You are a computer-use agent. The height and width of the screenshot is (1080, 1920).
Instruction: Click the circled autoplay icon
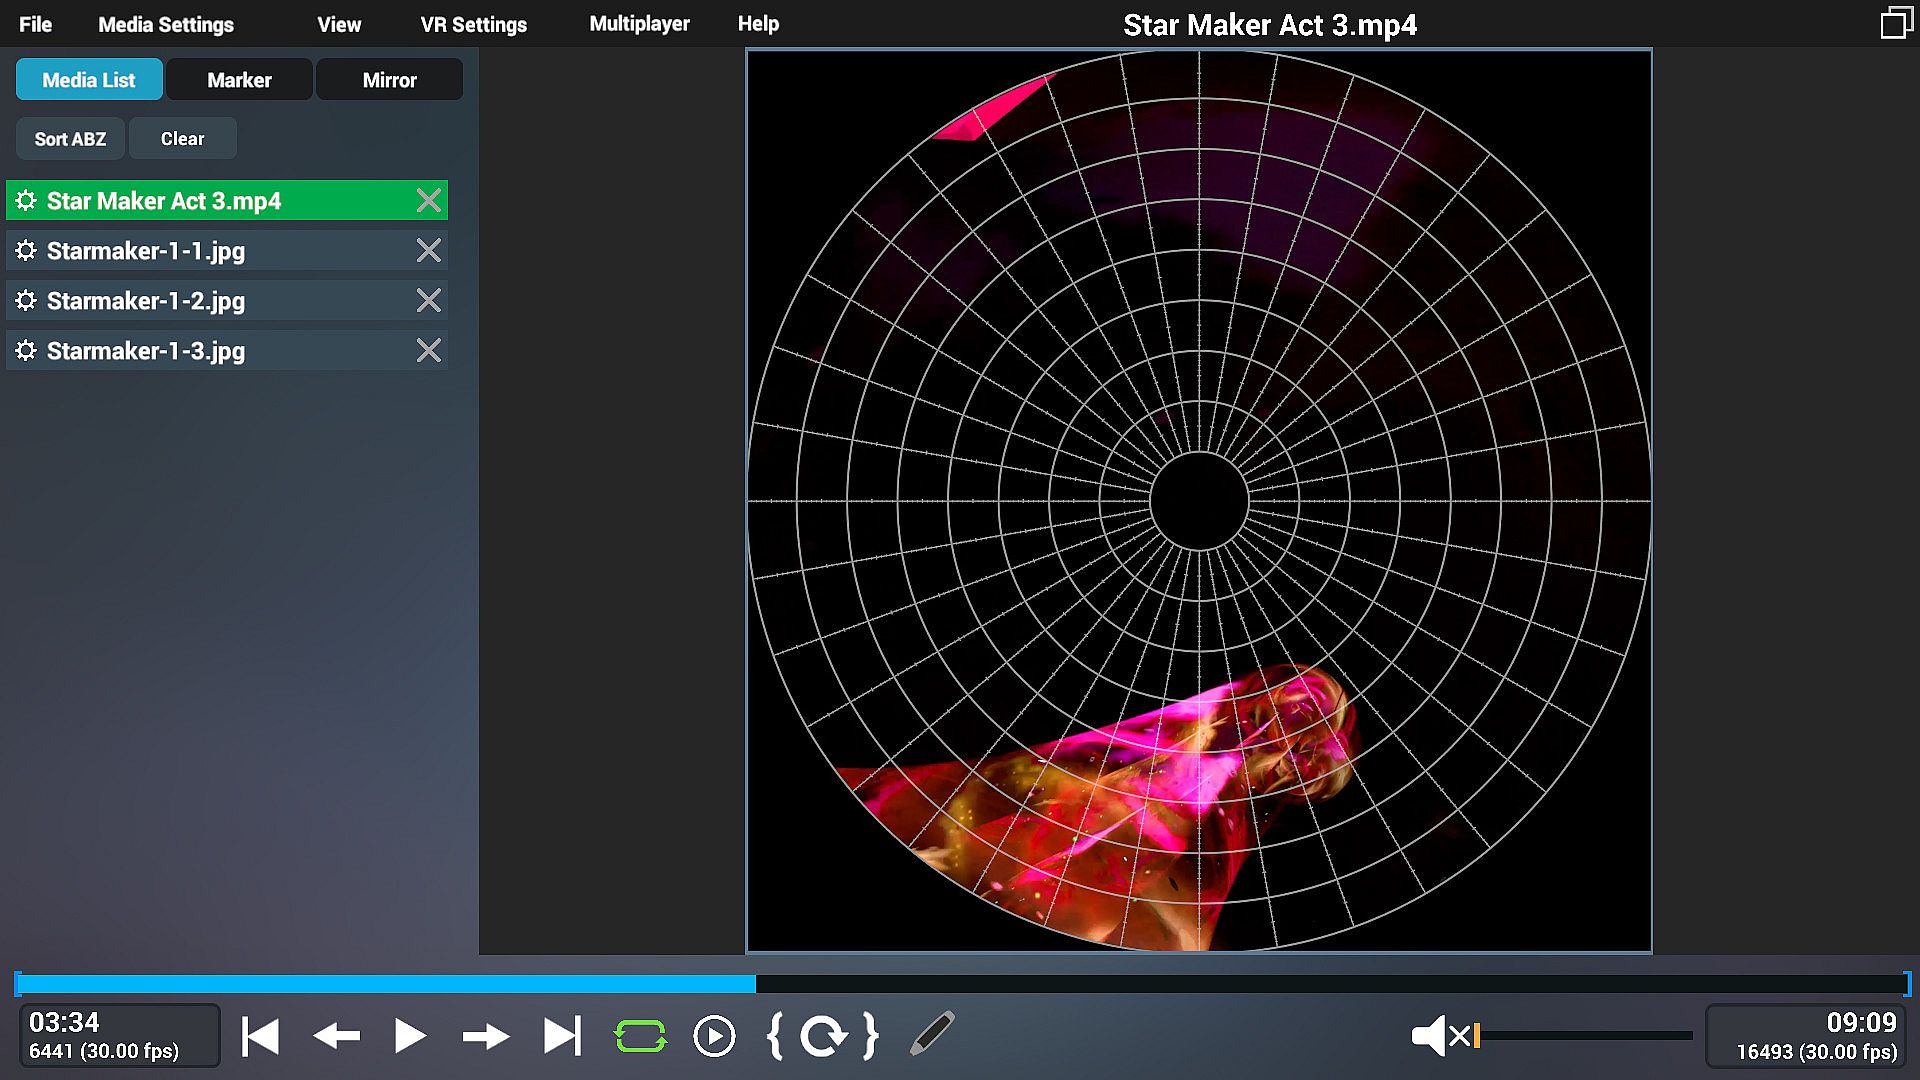click(714, 1036)
